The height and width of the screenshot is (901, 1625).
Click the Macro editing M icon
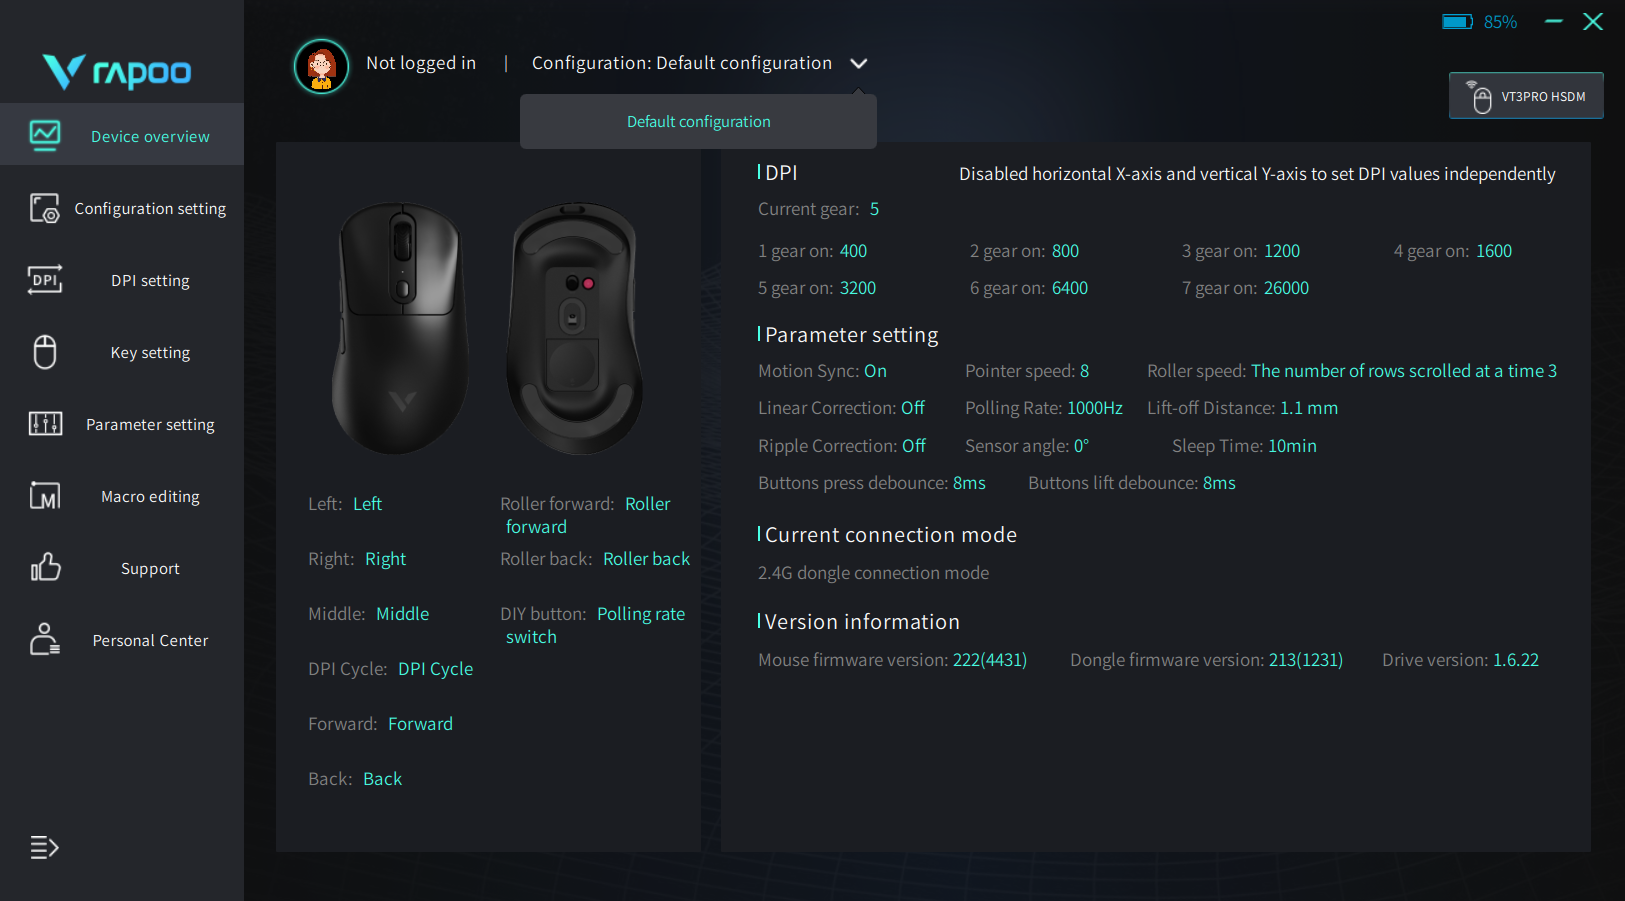(45, 496)
